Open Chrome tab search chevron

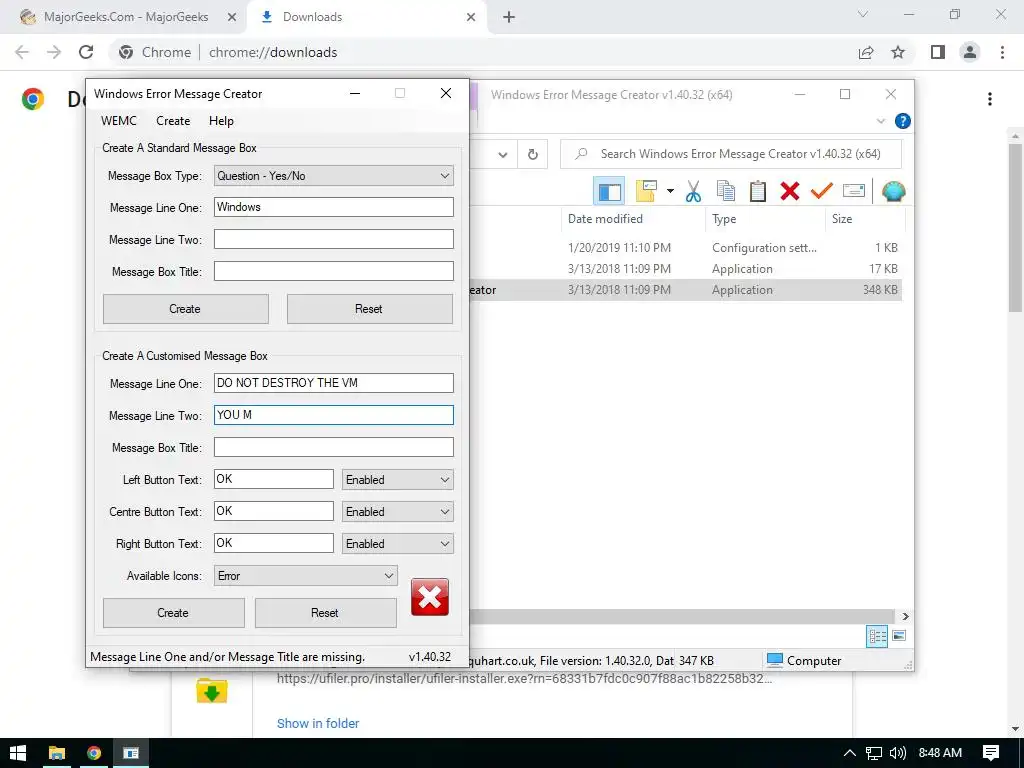click(863, 14)
